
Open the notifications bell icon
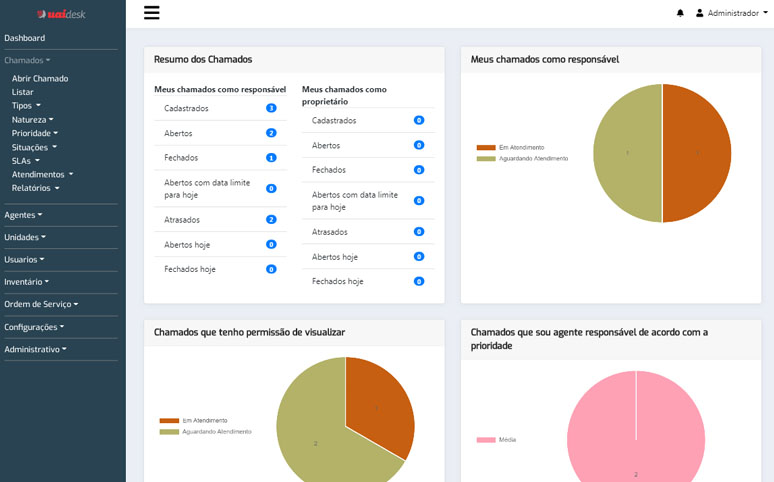tap(681, 13)
